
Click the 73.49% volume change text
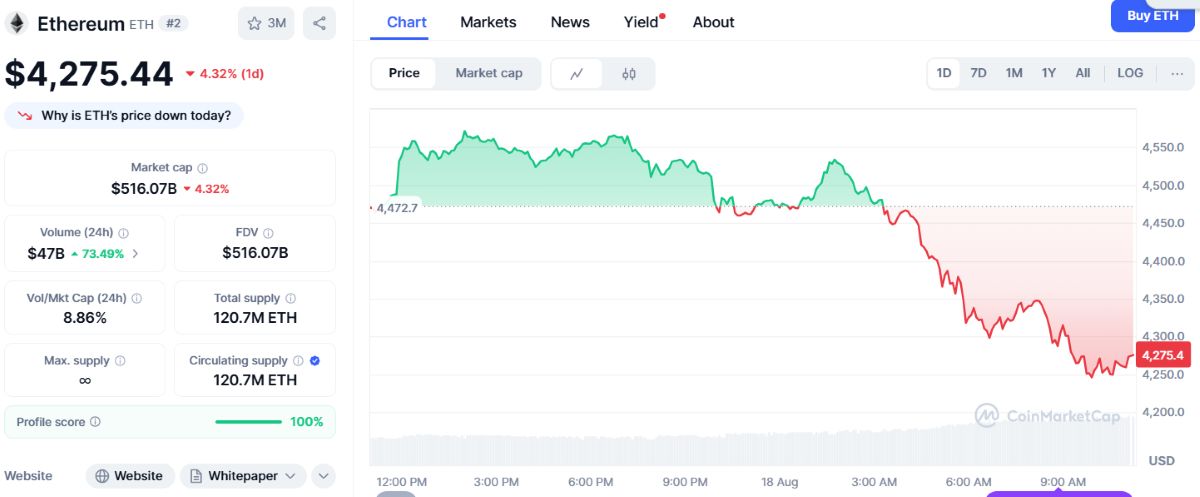pyautogui.click(x=104, y=254)
